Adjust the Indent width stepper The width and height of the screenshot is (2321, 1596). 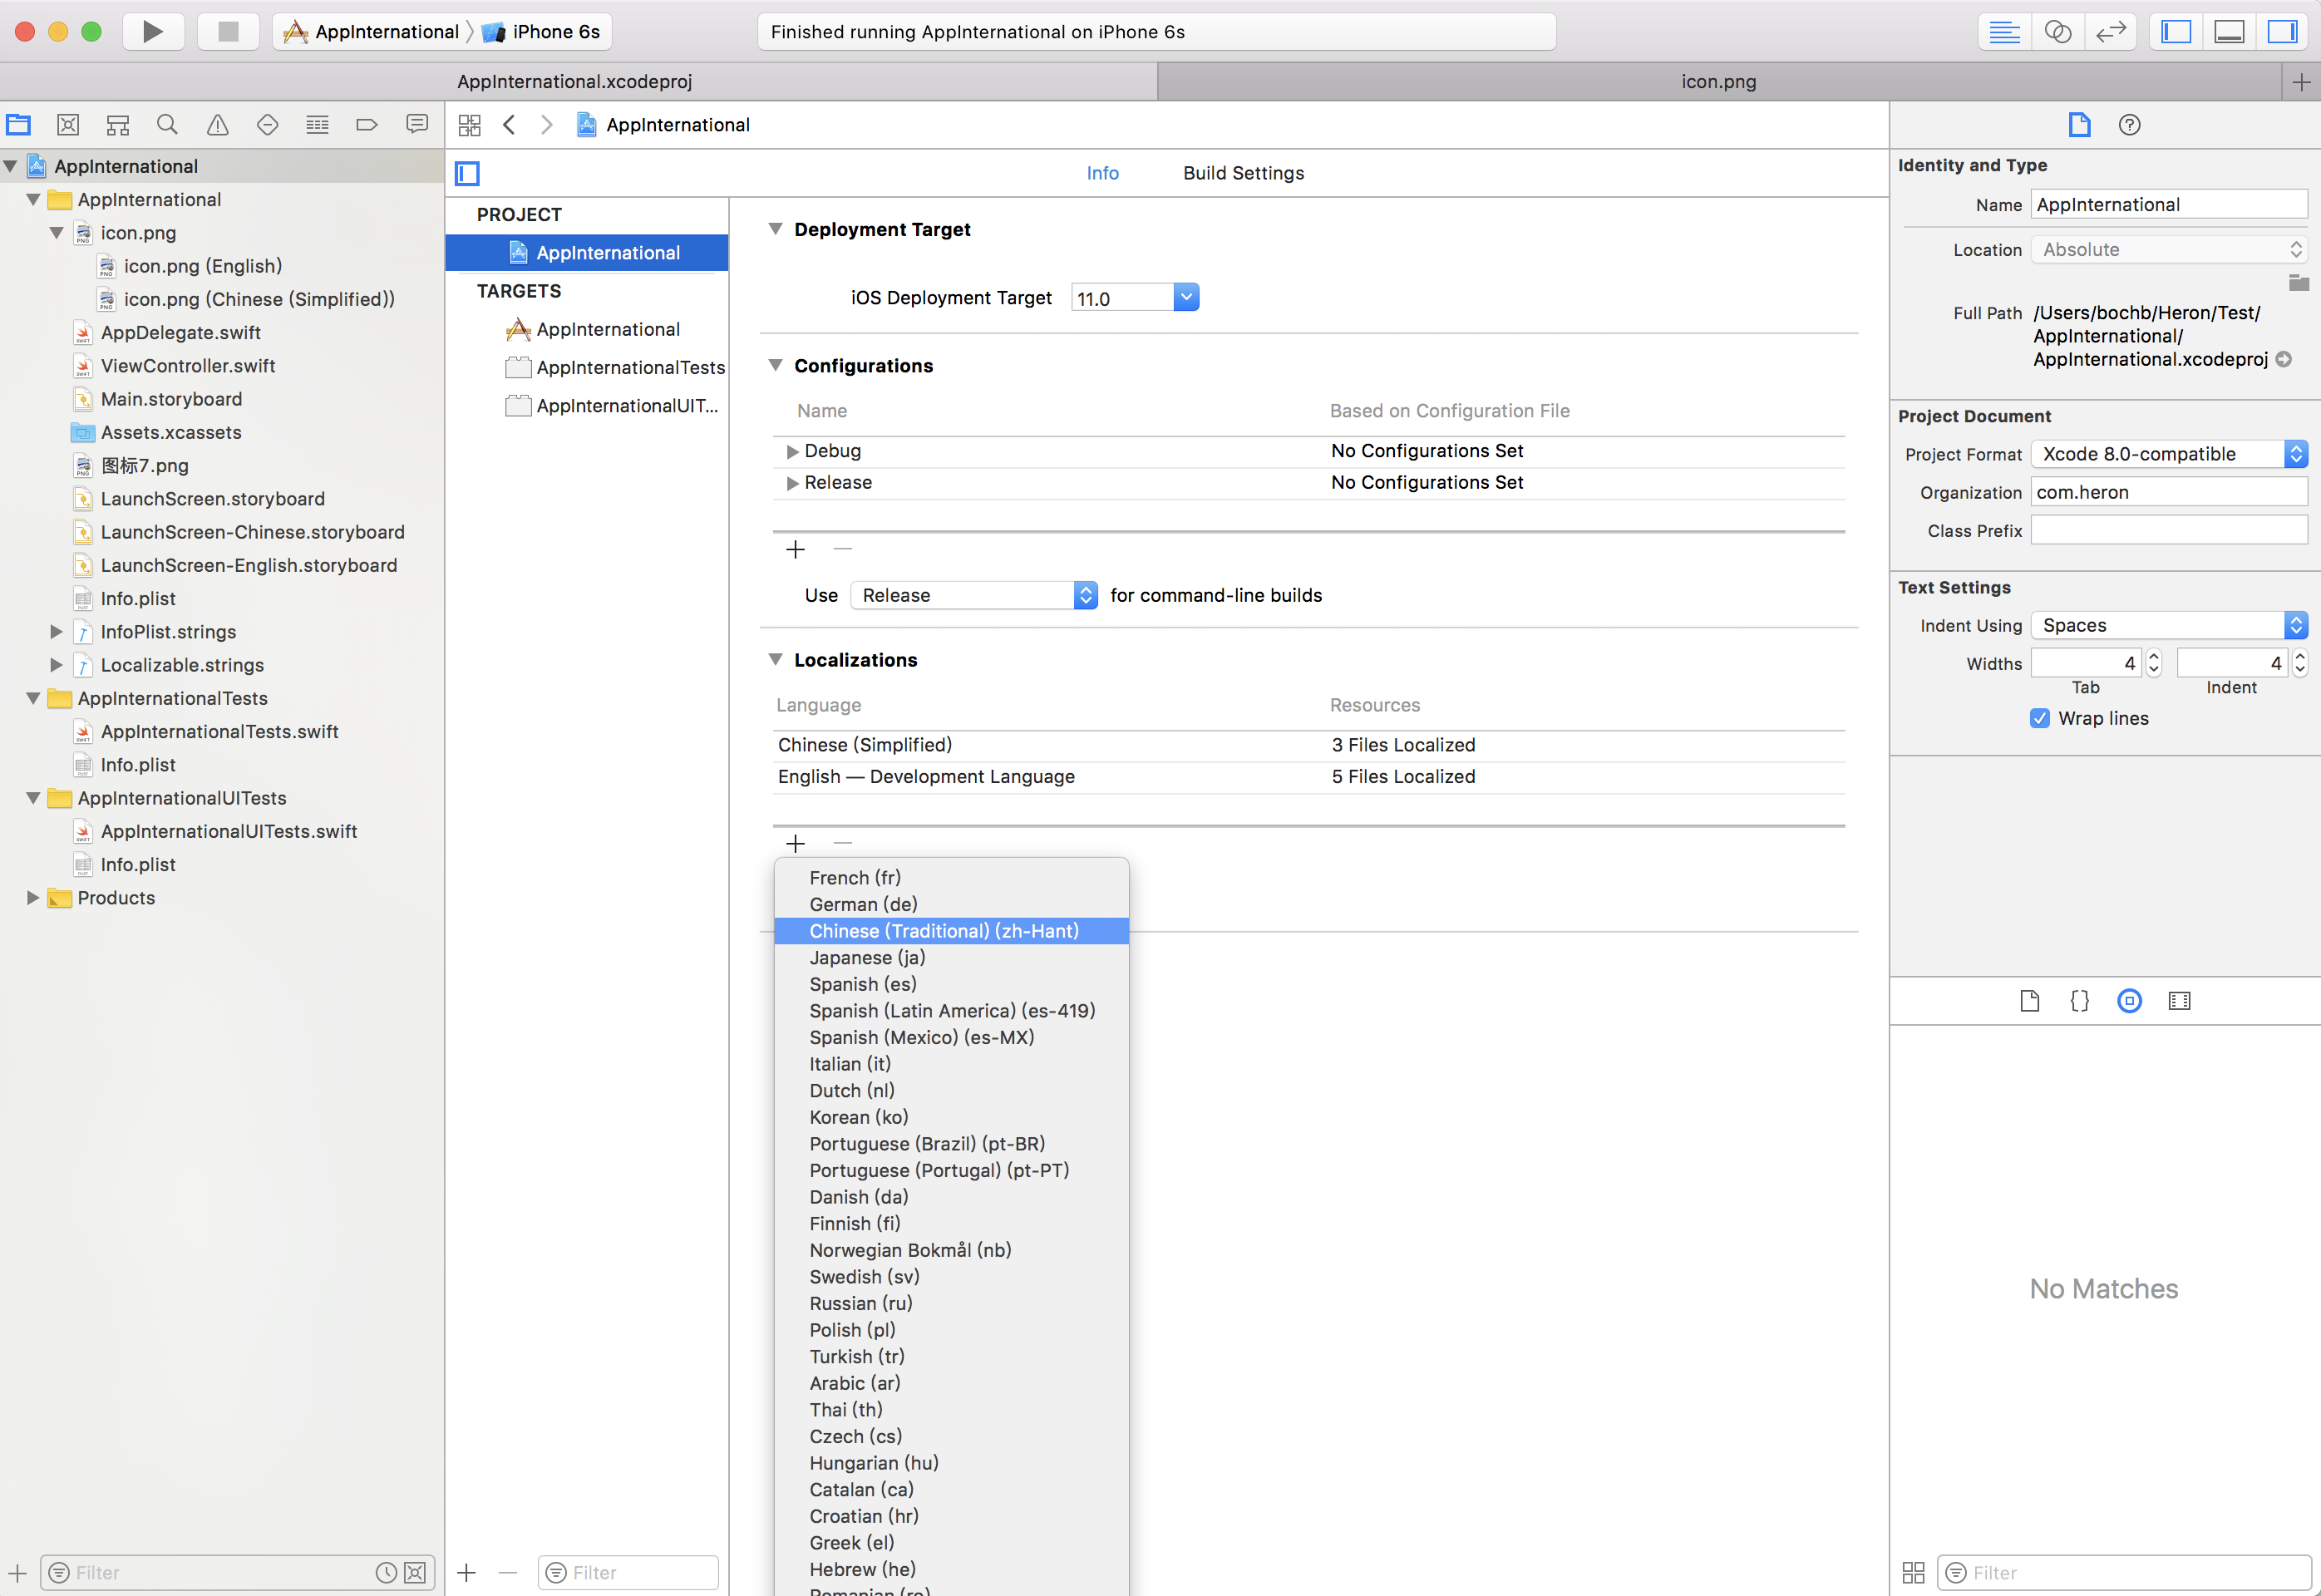[x=2299, y=663]
